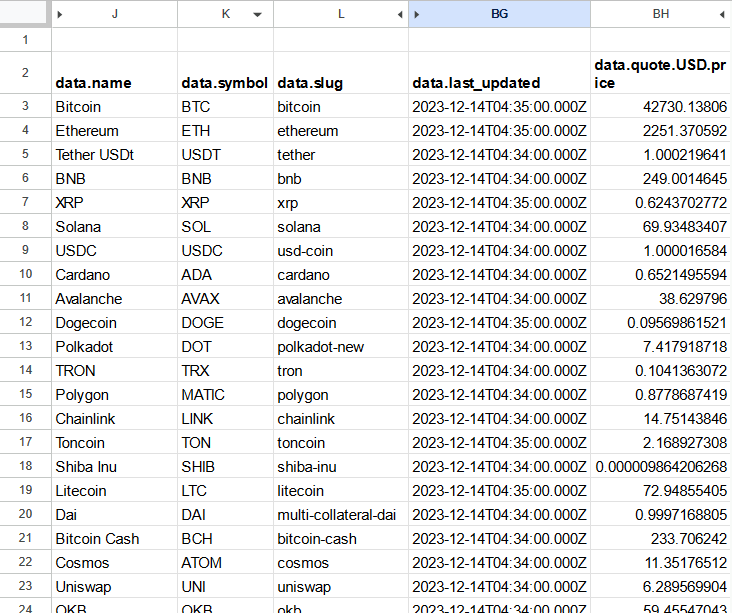Select row 3 header
The image size is (732, 613).
coord(25,106)
